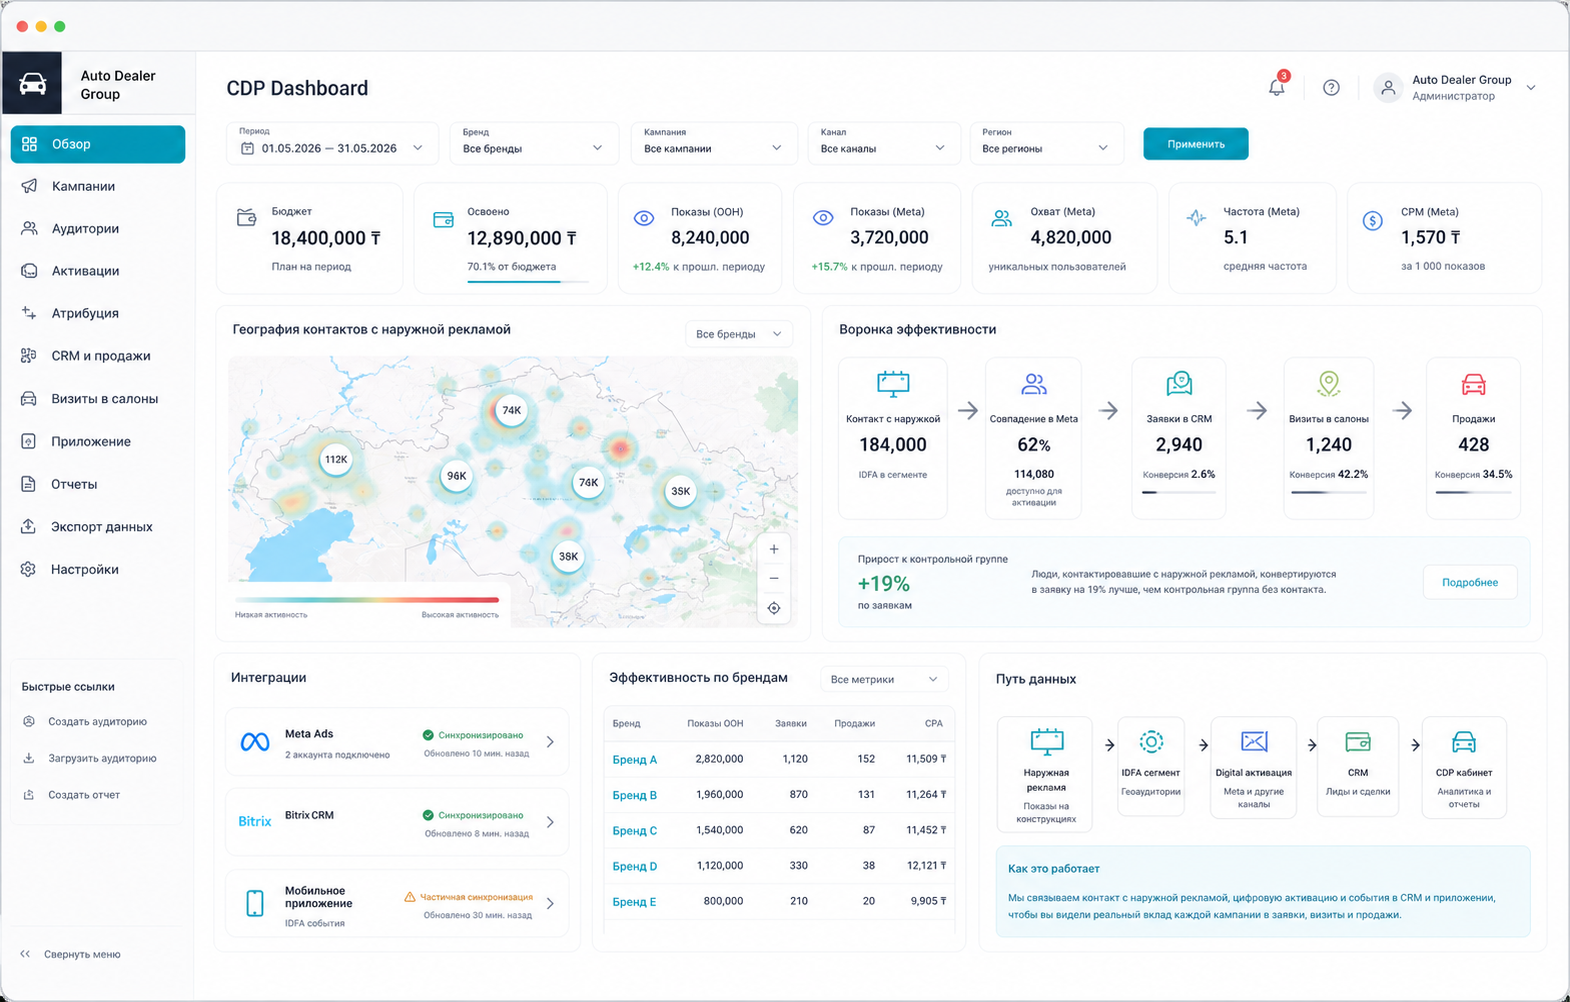
Task: Click the IDFA сегмент target icon
Action: (x=1151, y=742)
